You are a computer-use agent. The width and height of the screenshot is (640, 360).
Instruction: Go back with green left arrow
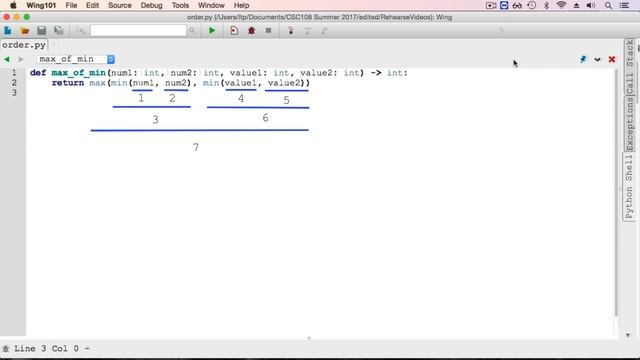pyautogui.click(x=7, y=60)
